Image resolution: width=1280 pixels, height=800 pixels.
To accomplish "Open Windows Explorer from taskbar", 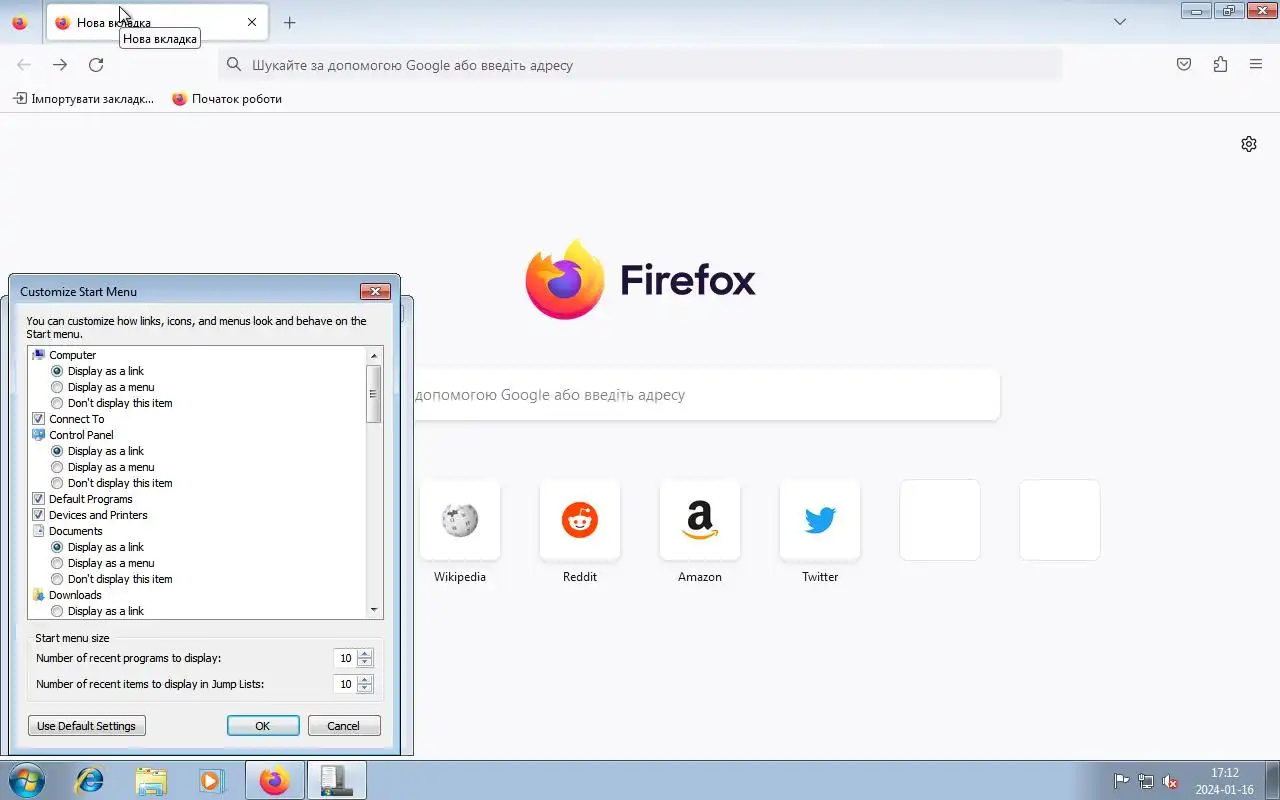I will point(151,780).
